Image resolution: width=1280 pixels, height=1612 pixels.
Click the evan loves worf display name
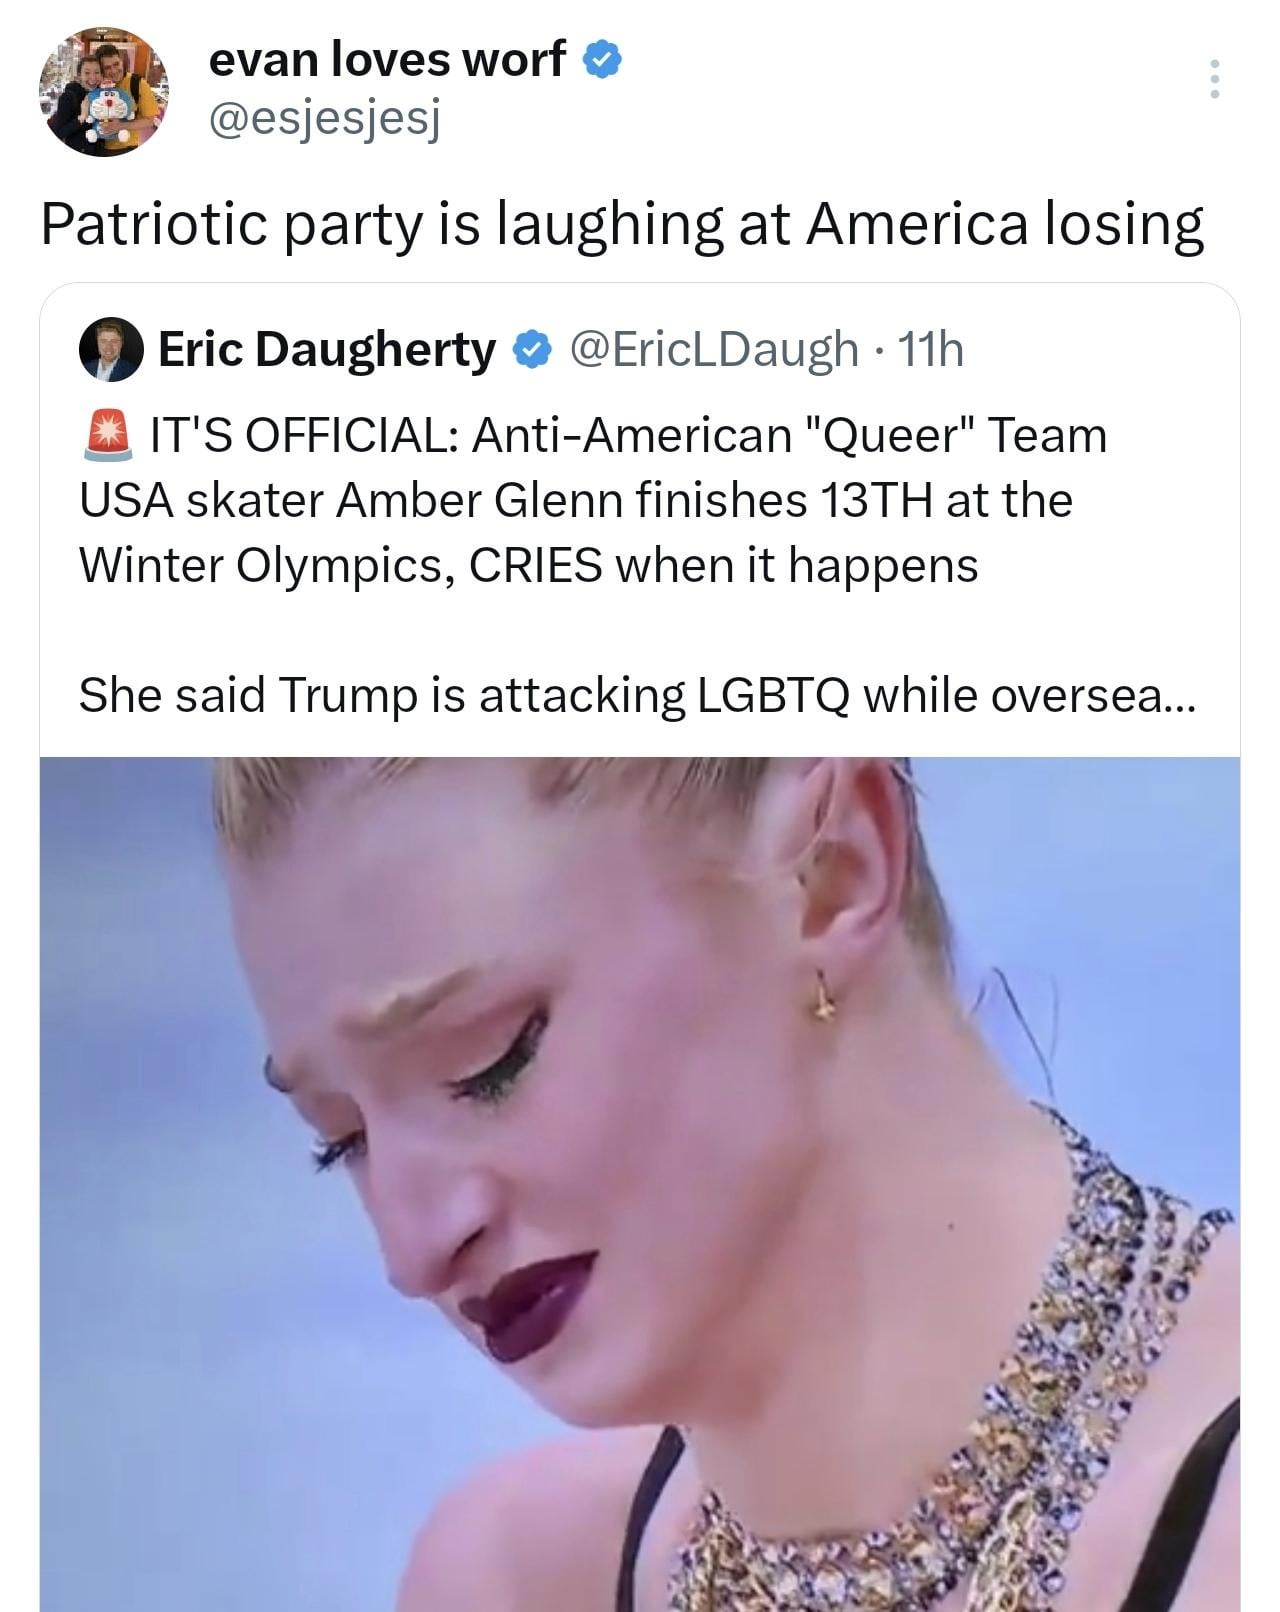coord(387,60)
